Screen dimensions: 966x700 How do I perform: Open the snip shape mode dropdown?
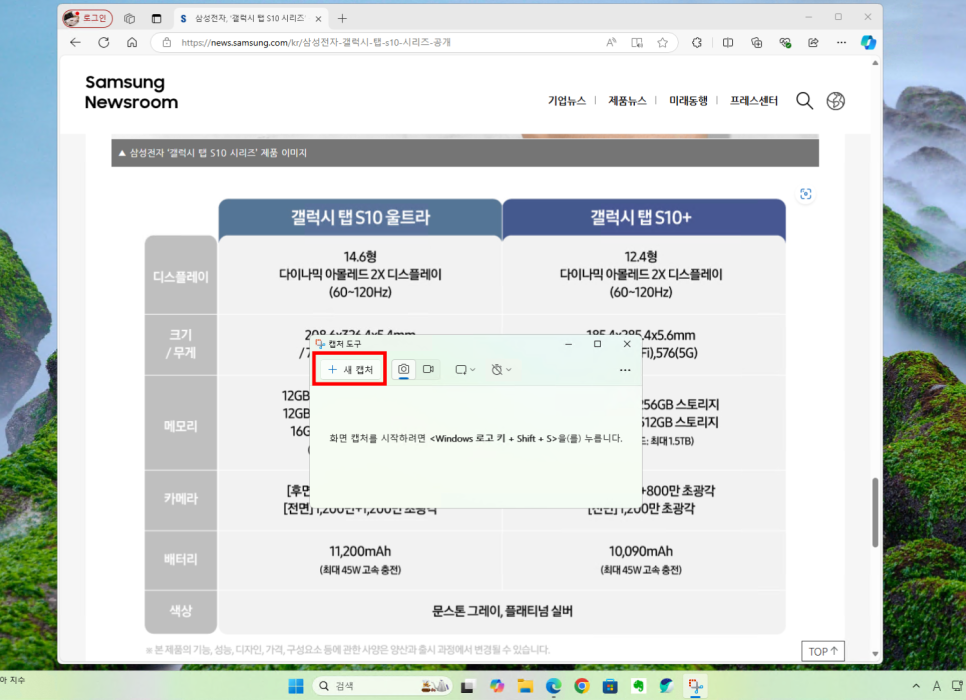click(x=465, y=370)
